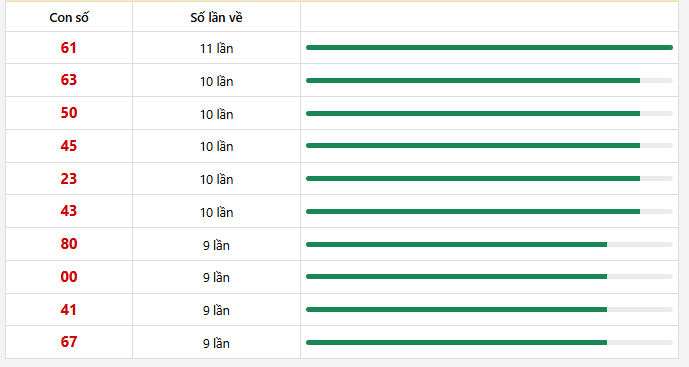
Task: Click the 11 lần count cell
Action: click(x=216, y=48)
